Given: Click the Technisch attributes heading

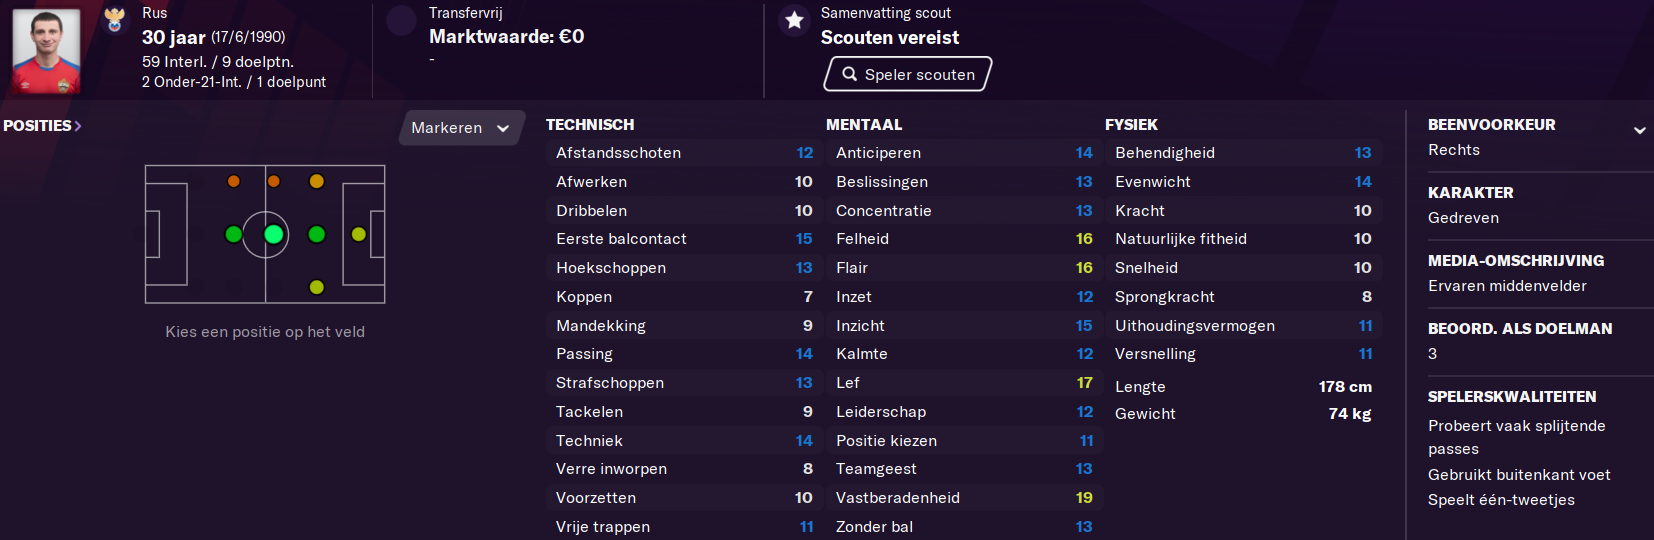Looking at the screenshot, I should [x=590, y=125].
